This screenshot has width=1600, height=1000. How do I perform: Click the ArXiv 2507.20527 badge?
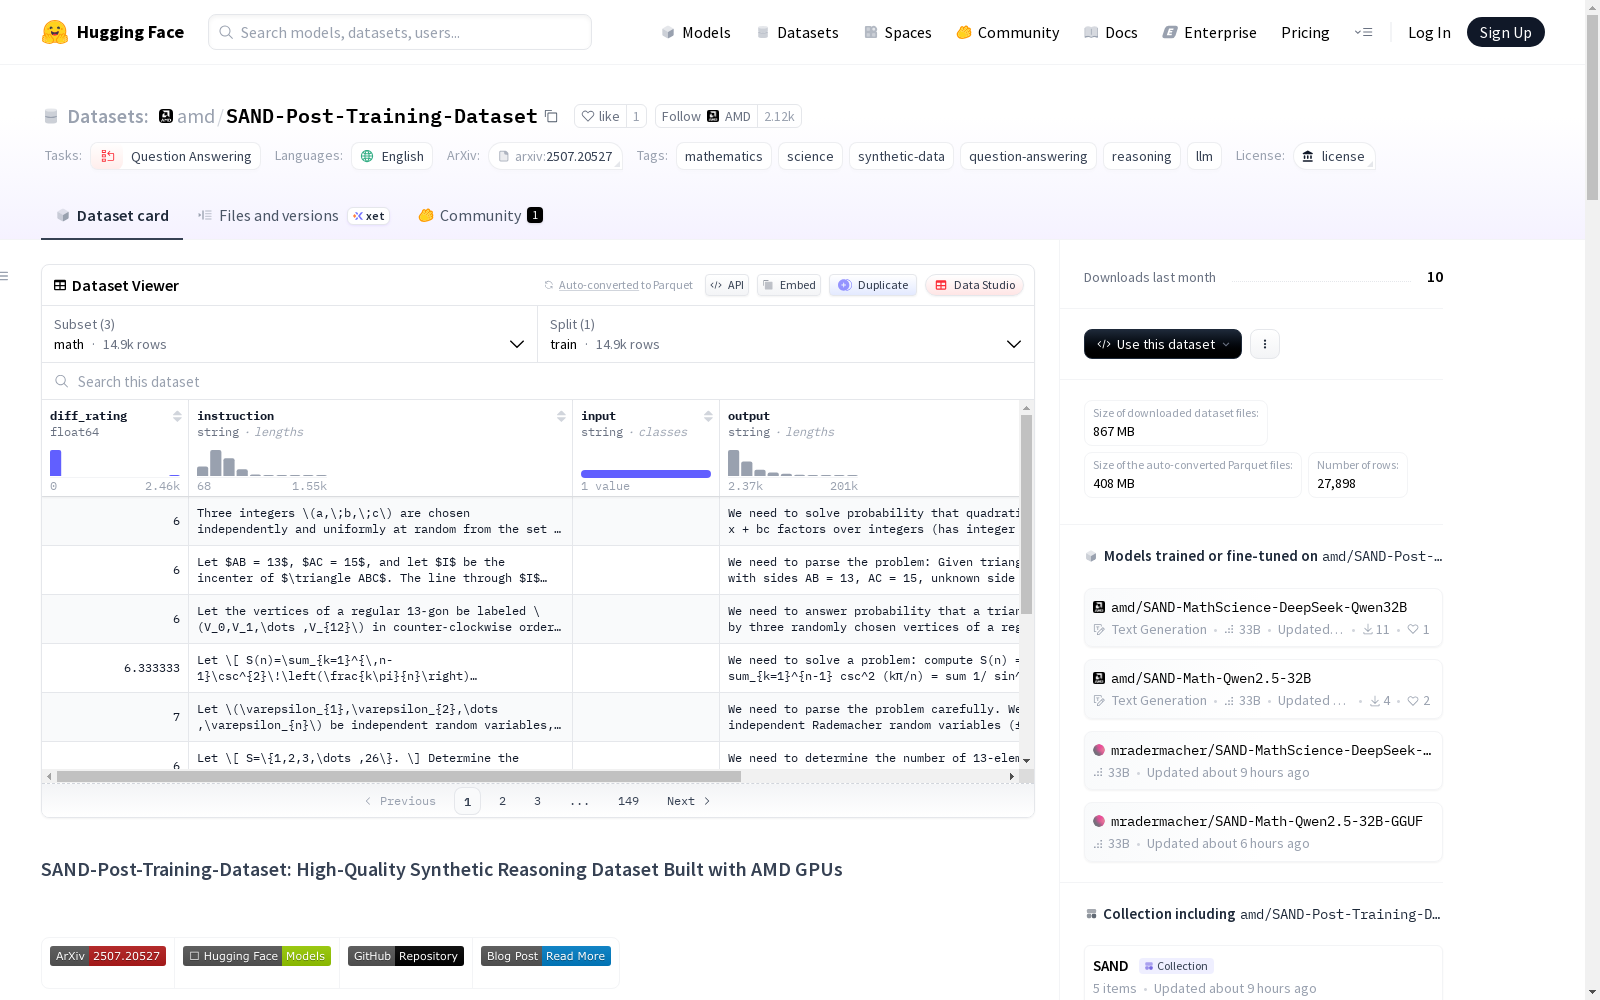click(x=108, y=956)
